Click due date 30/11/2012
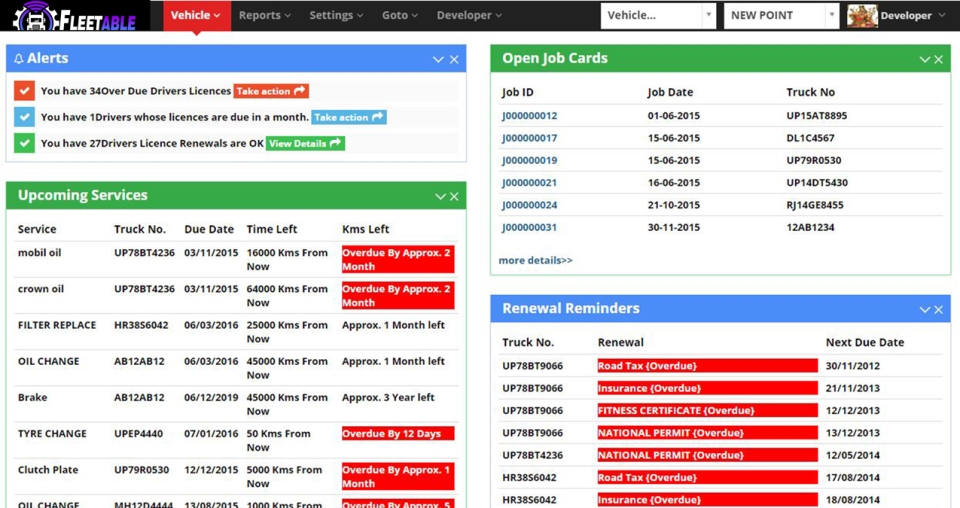The height and width of the screenshot is (508, 960). [x=853, y=366]
